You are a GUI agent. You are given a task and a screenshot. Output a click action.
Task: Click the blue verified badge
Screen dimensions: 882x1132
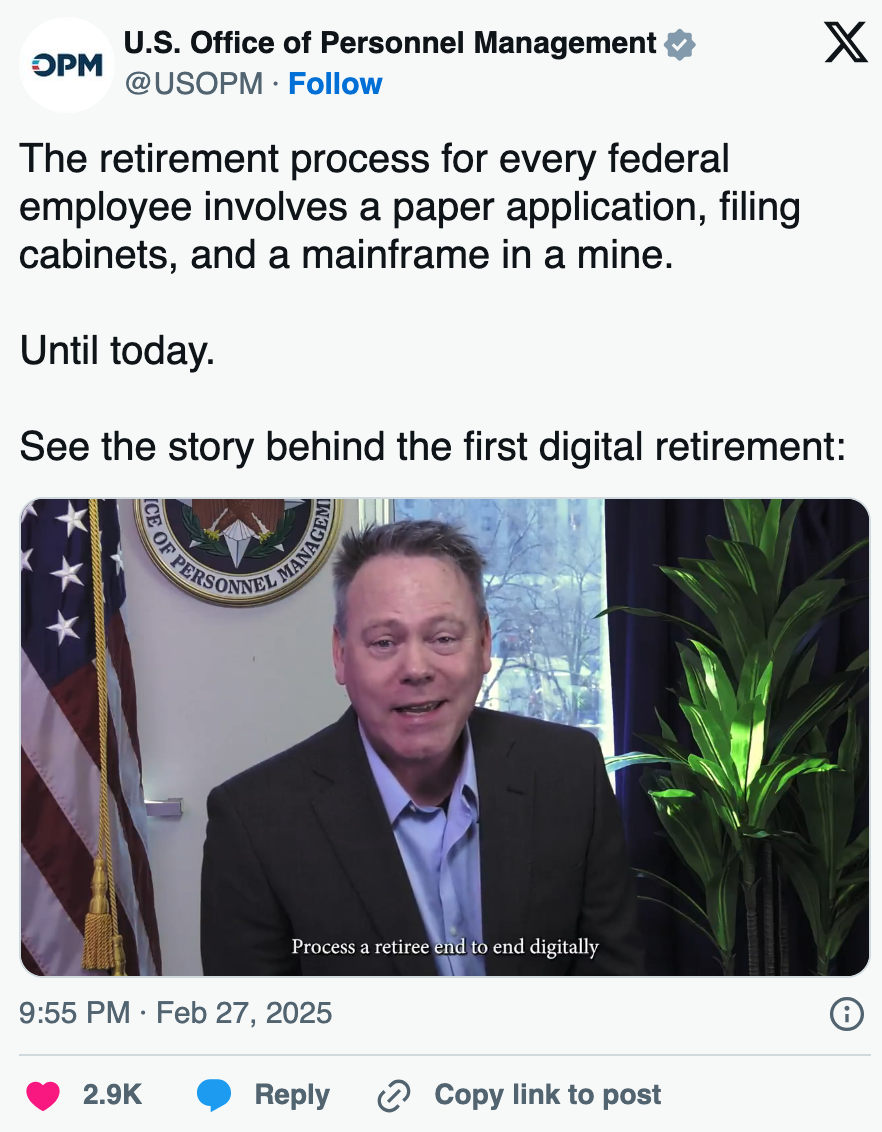coord(679,45)
